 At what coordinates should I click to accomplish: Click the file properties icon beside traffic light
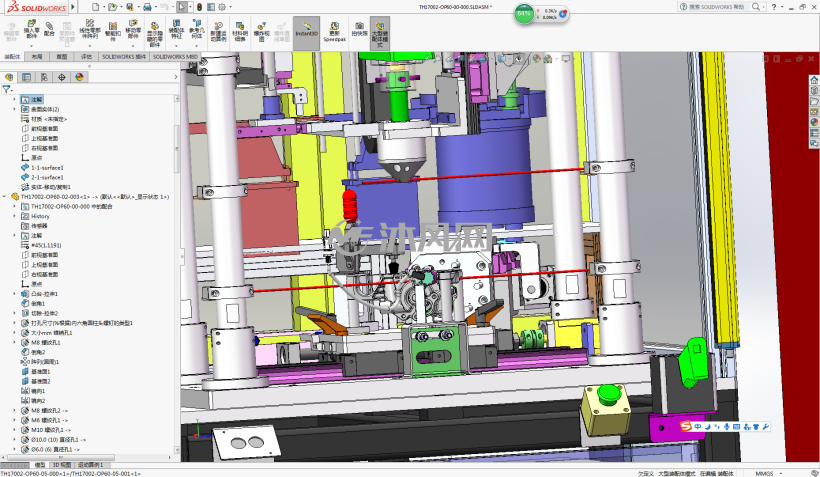click(210, 7)
